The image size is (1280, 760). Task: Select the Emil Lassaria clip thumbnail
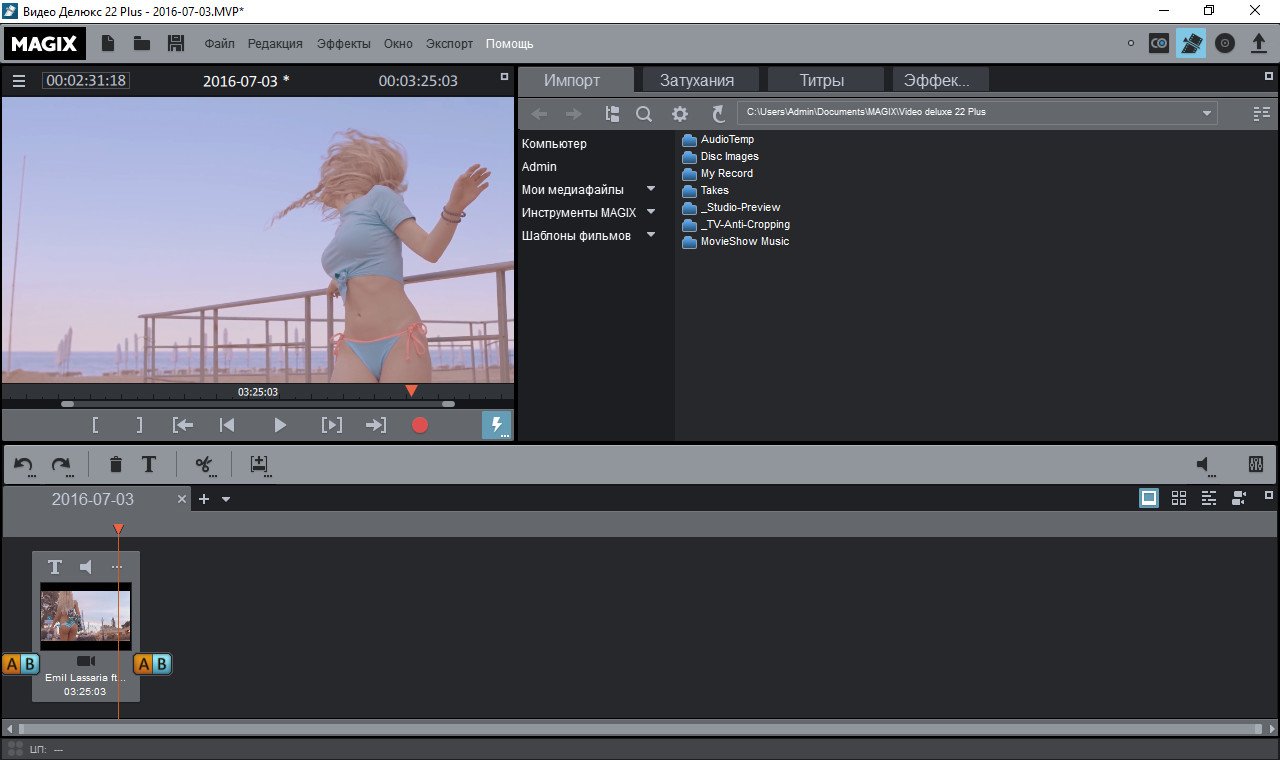coord(85,615)
